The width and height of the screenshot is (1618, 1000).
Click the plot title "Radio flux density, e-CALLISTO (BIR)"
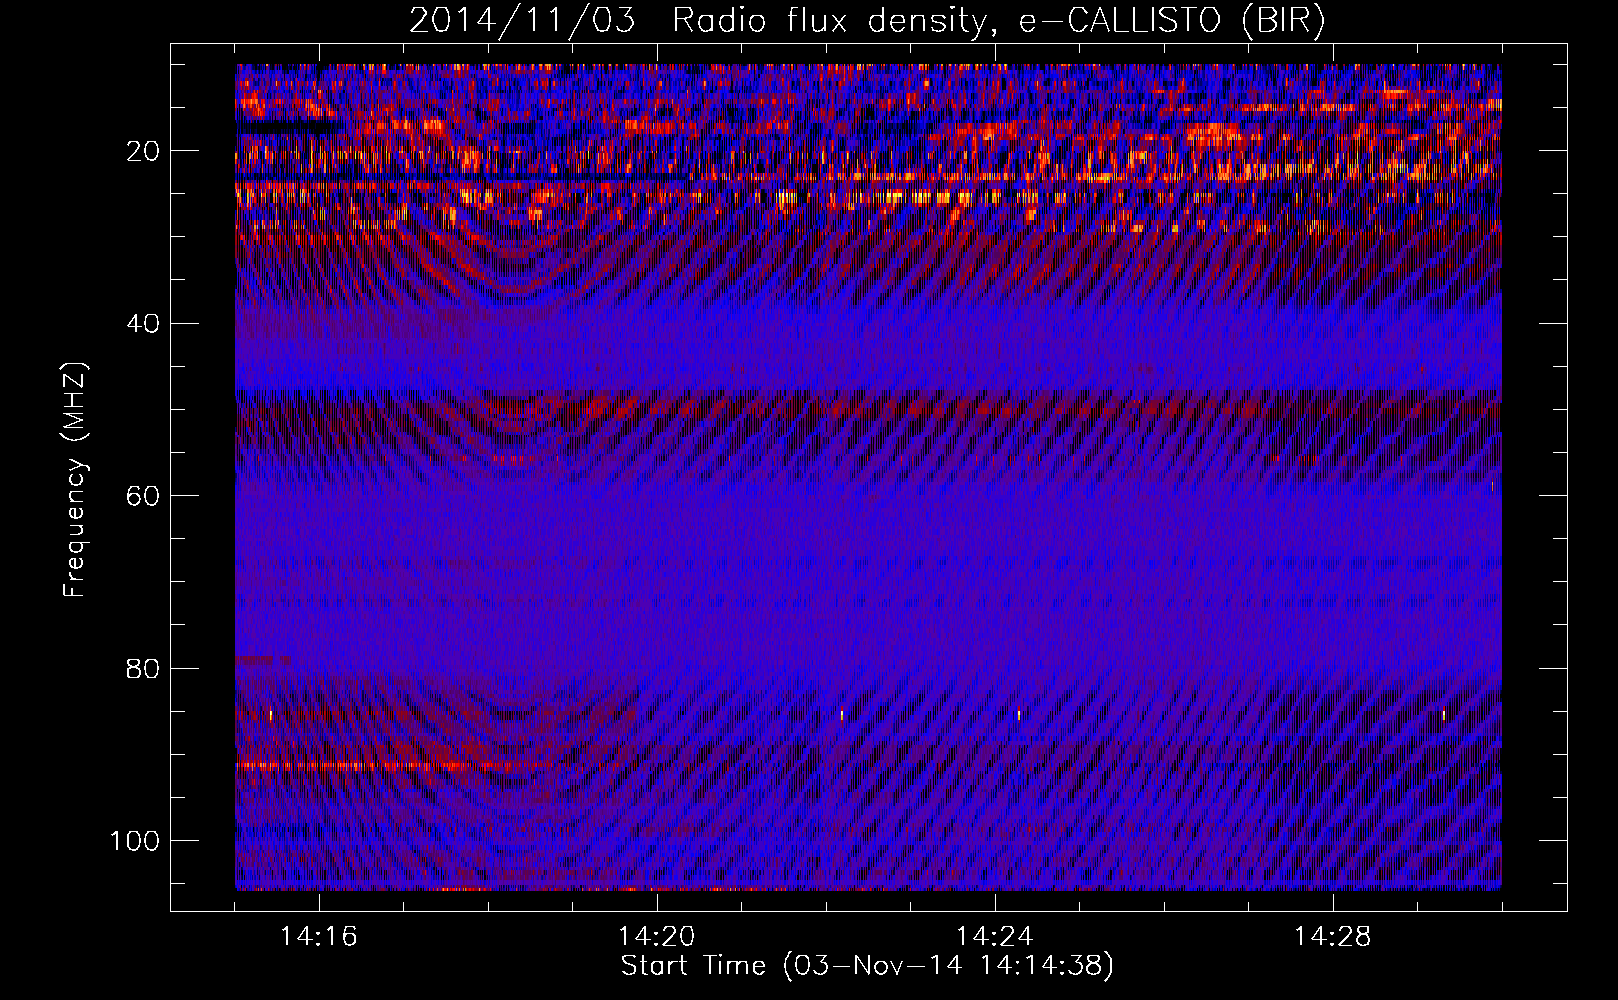[x=999, y=21]
